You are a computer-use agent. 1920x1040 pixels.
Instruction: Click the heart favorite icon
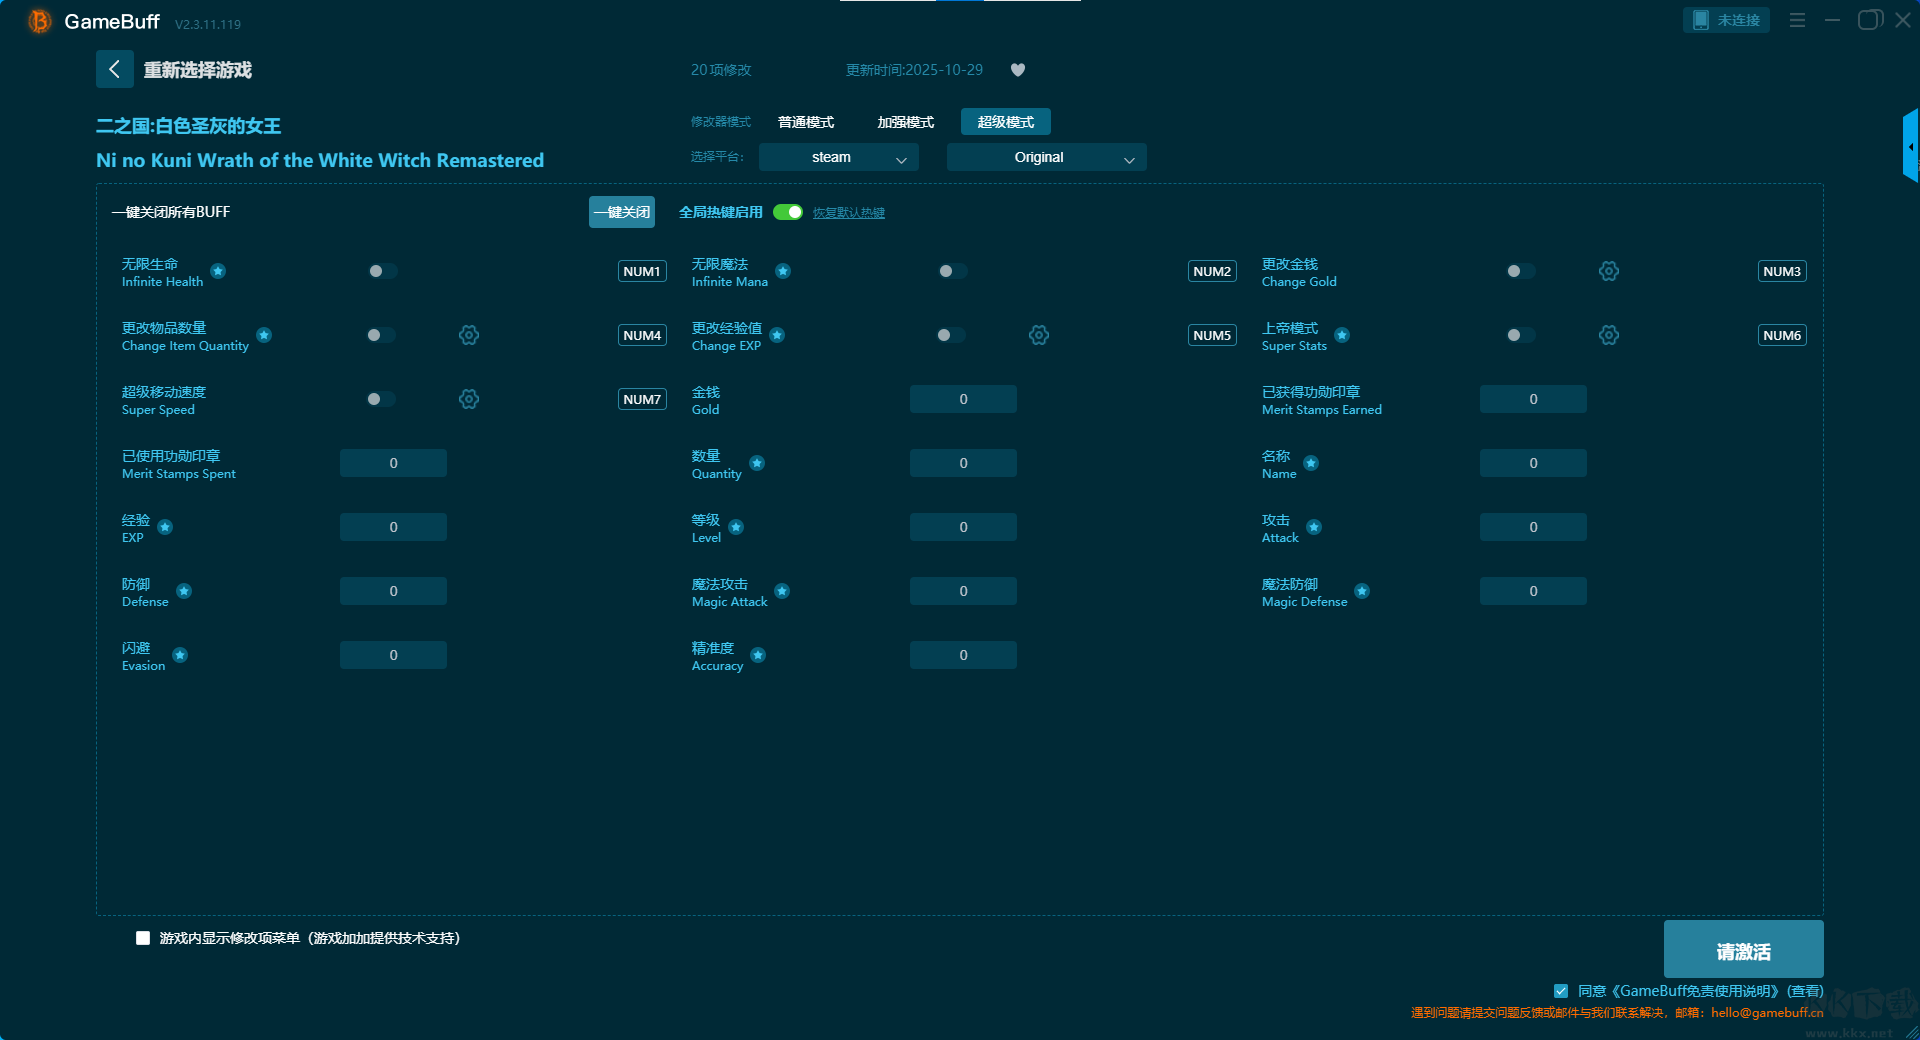1018,70
